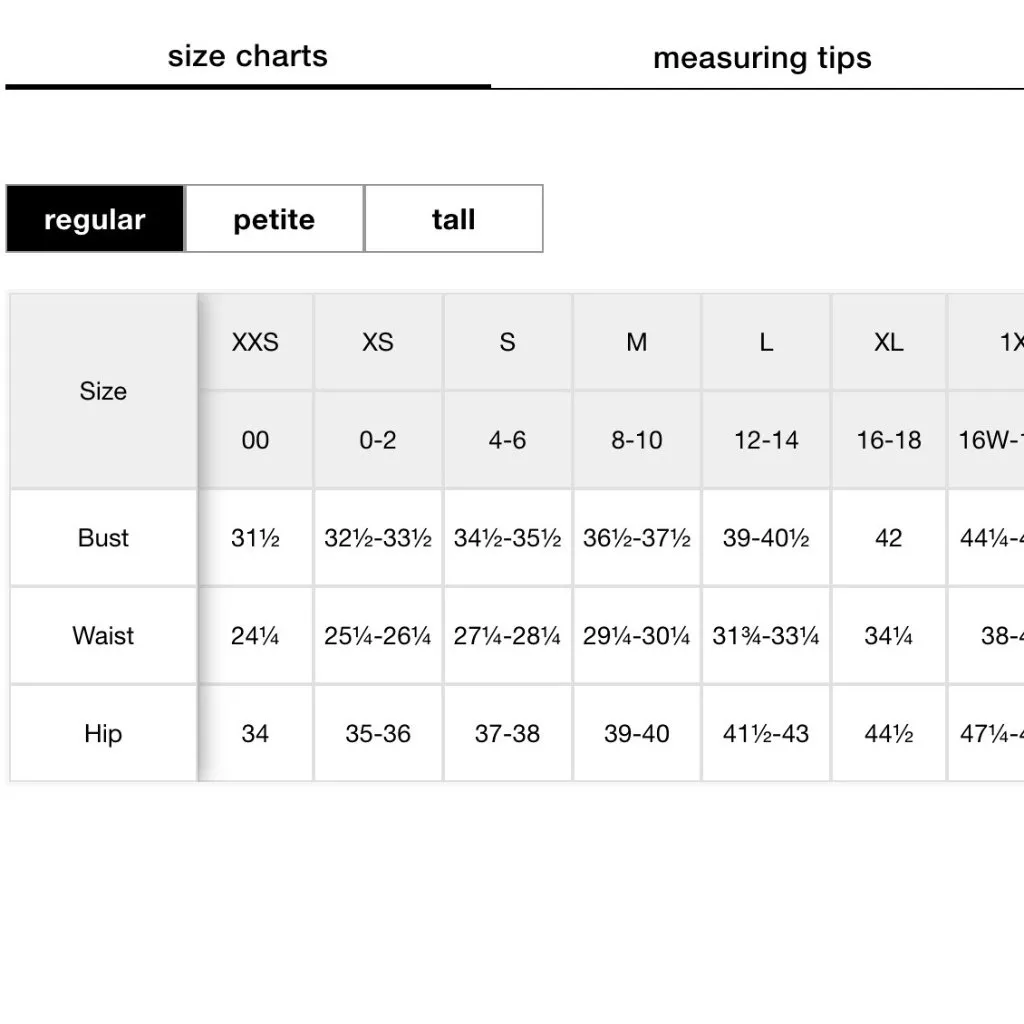The height and width of the screenshot is (1024, 1024).
Task: Choose the regular size option
Action: point(95,219)
